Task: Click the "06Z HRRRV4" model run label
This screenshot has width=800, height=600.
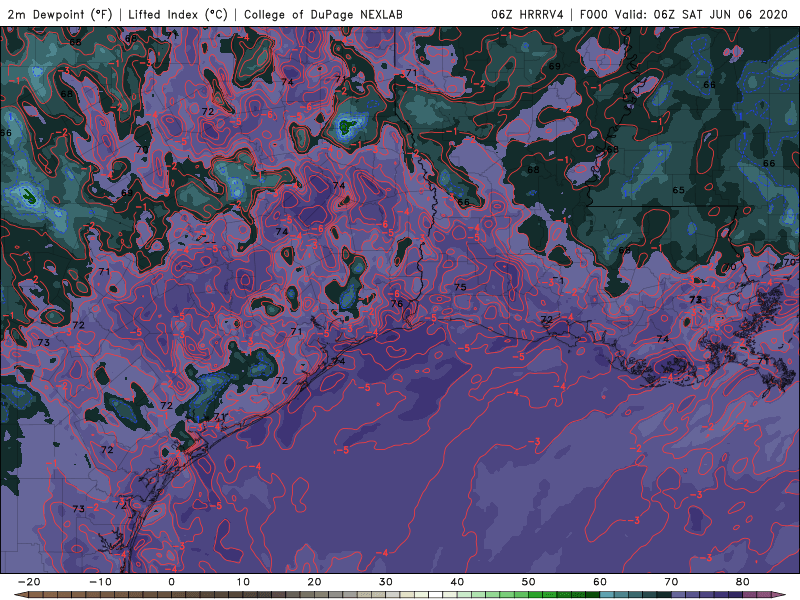Action: click(527, 14)
